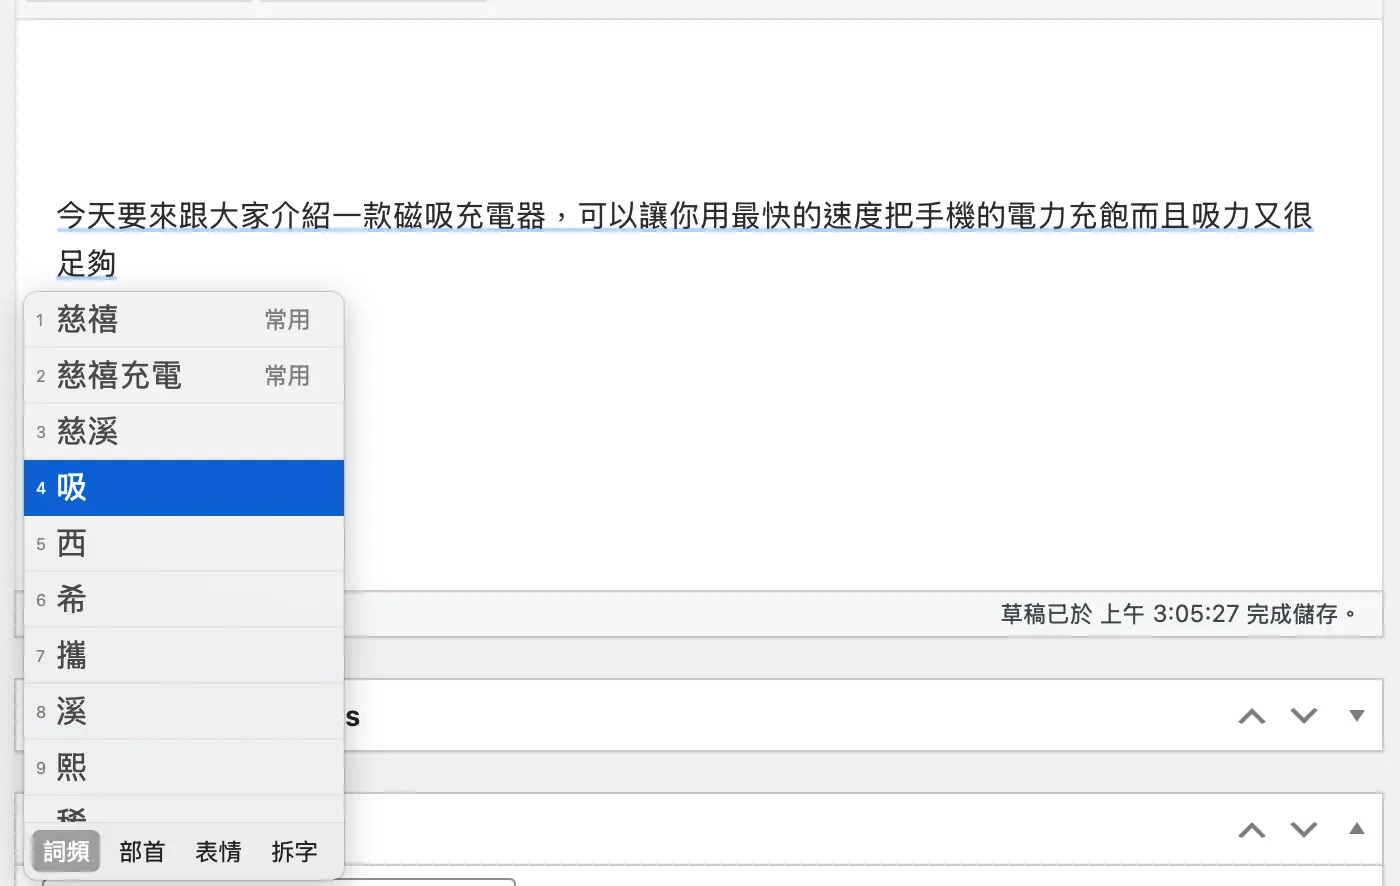Open the 拆字 tab

pos(294,851)
